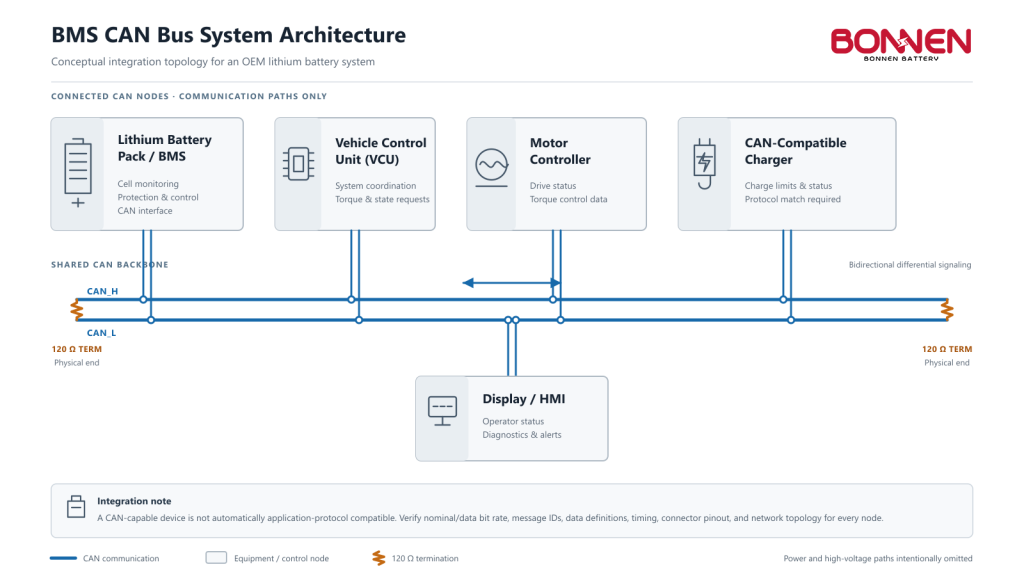Click the blue line sample of the CAN communication legend
The height and width of the screenshot is (576, 1024).
[x=63, y=558]
